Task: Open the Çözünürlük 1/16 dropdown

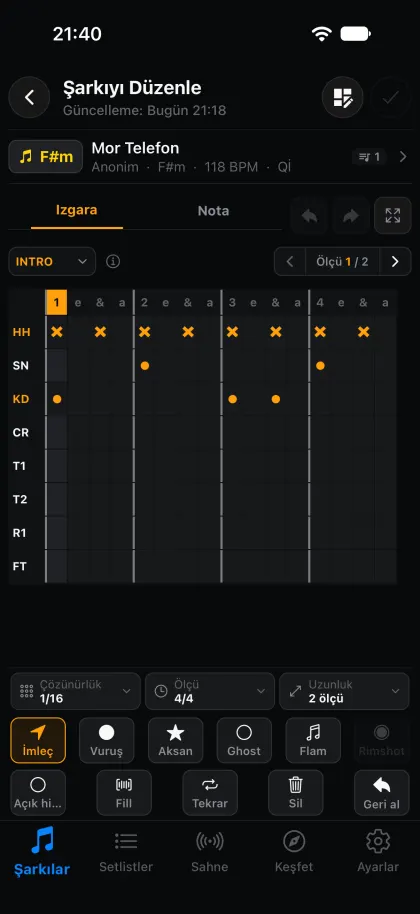Action: tap(76, 691)
